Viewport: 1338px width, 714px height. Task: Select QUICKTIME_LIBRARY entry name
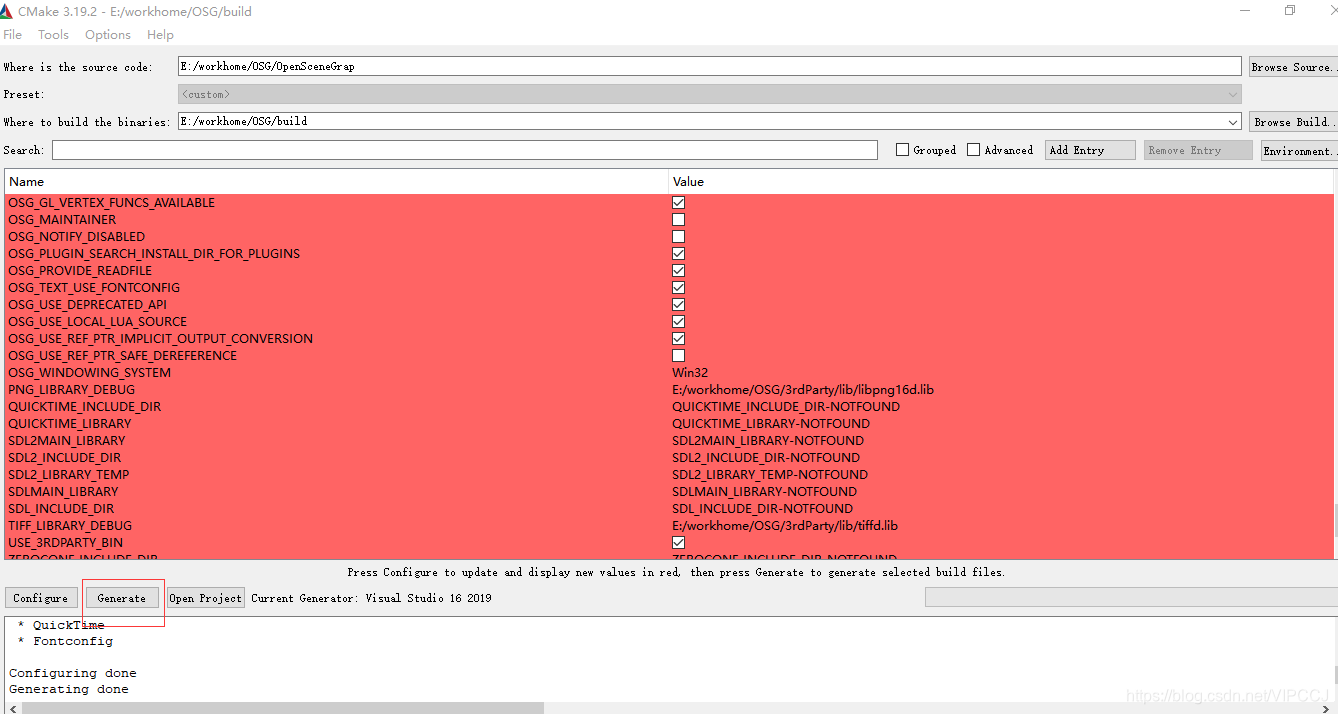coord(69,424)
